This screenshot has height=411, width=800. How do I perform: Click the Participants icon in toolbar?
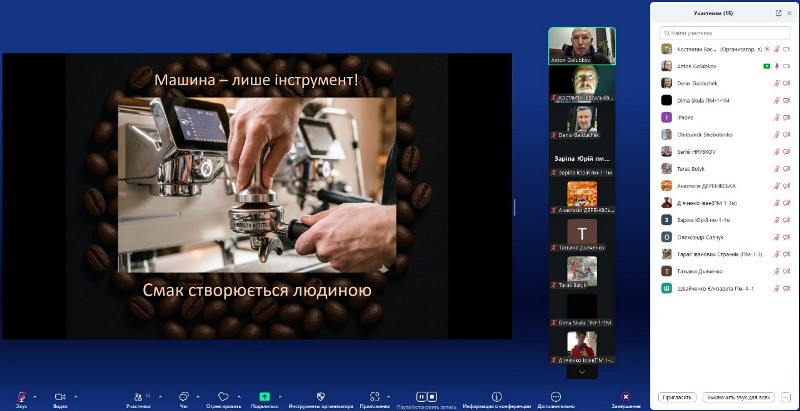(x=138, y=397)
